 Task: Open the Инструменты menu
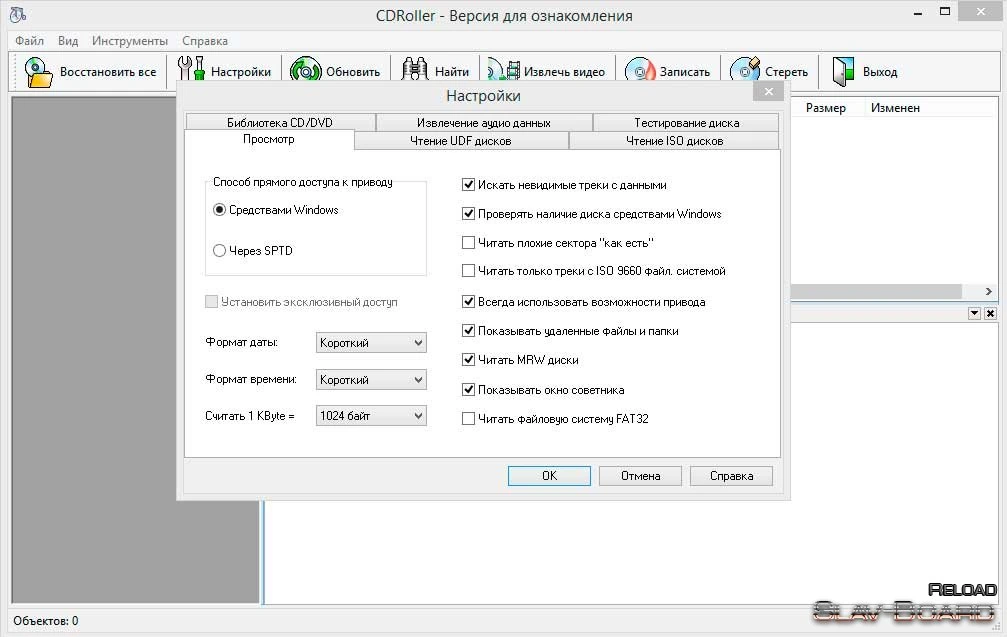tap(130, 41)
